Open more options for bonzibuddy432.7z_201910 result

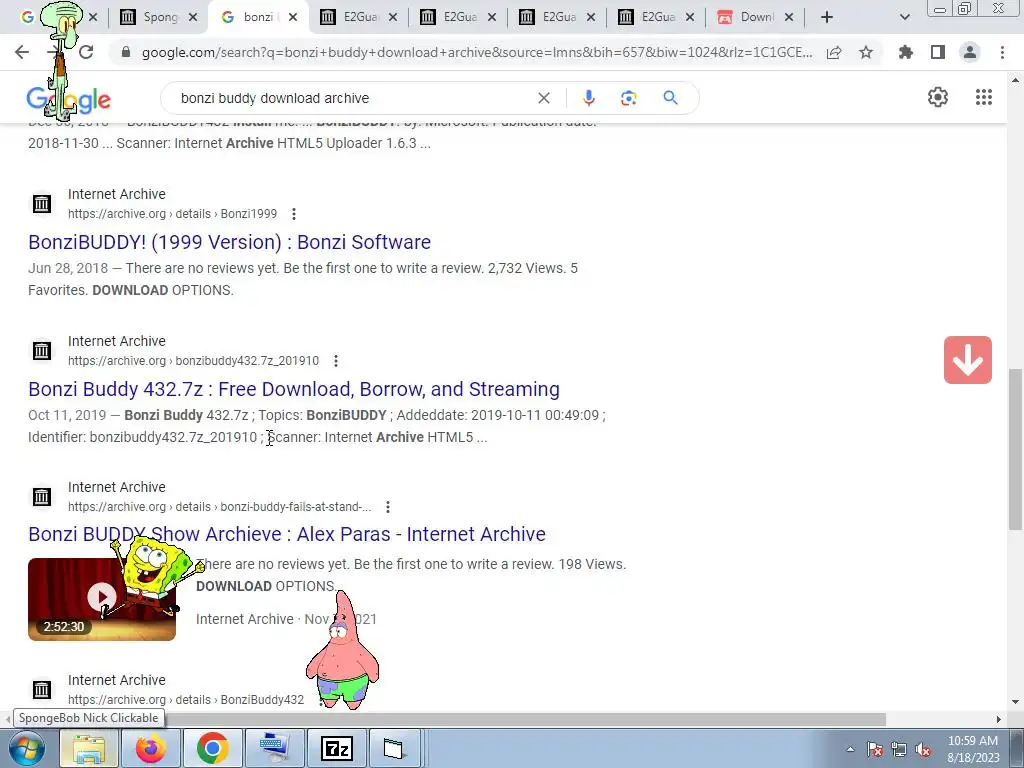pos(336,360)
